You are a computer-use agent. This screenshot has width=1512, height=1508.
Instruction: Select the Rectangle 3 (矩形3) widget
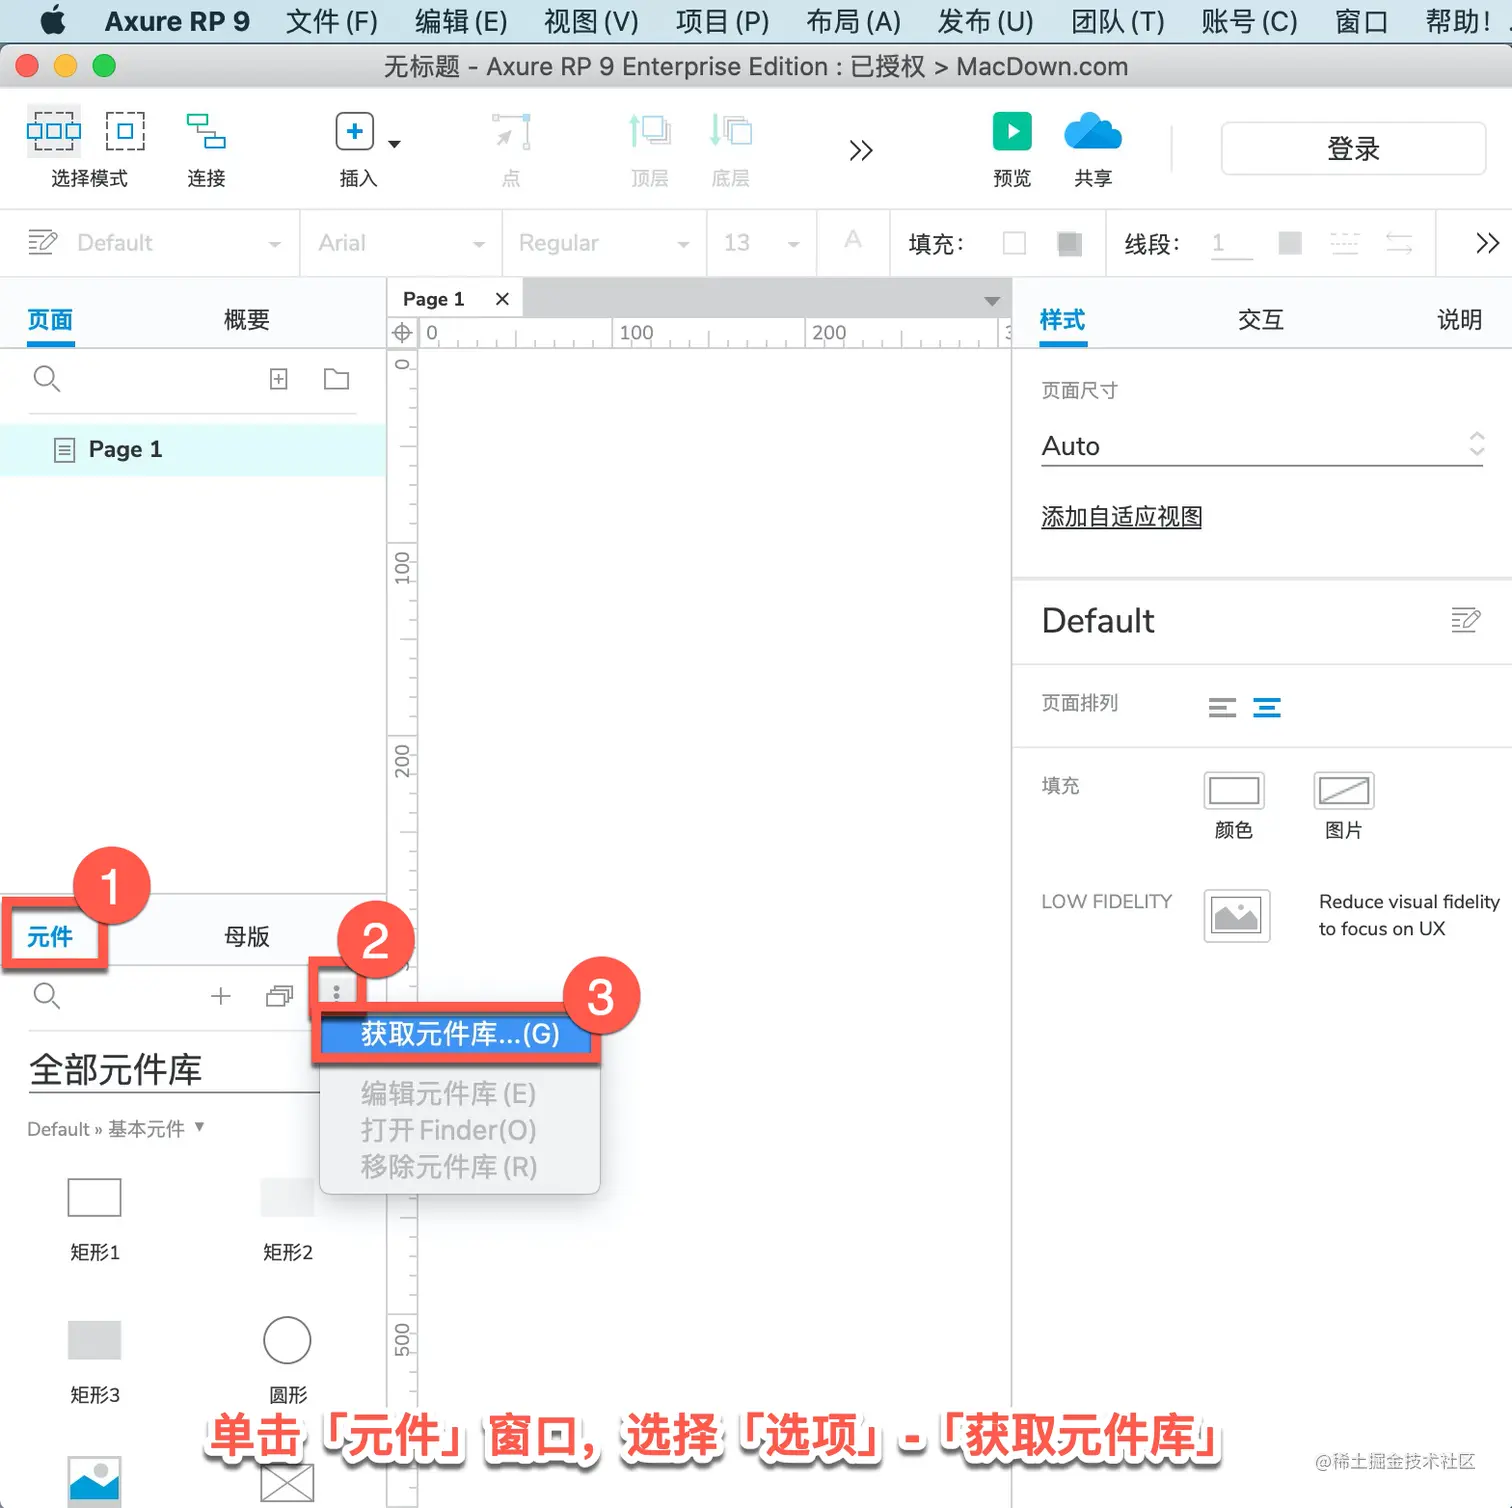(95, 1340)
